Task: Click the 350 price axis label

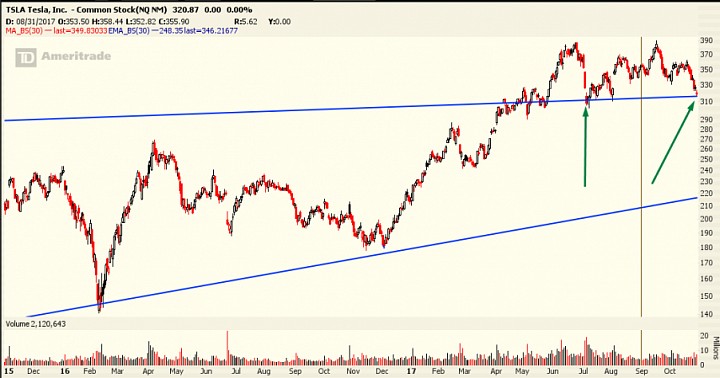Action: pos(706,70)
